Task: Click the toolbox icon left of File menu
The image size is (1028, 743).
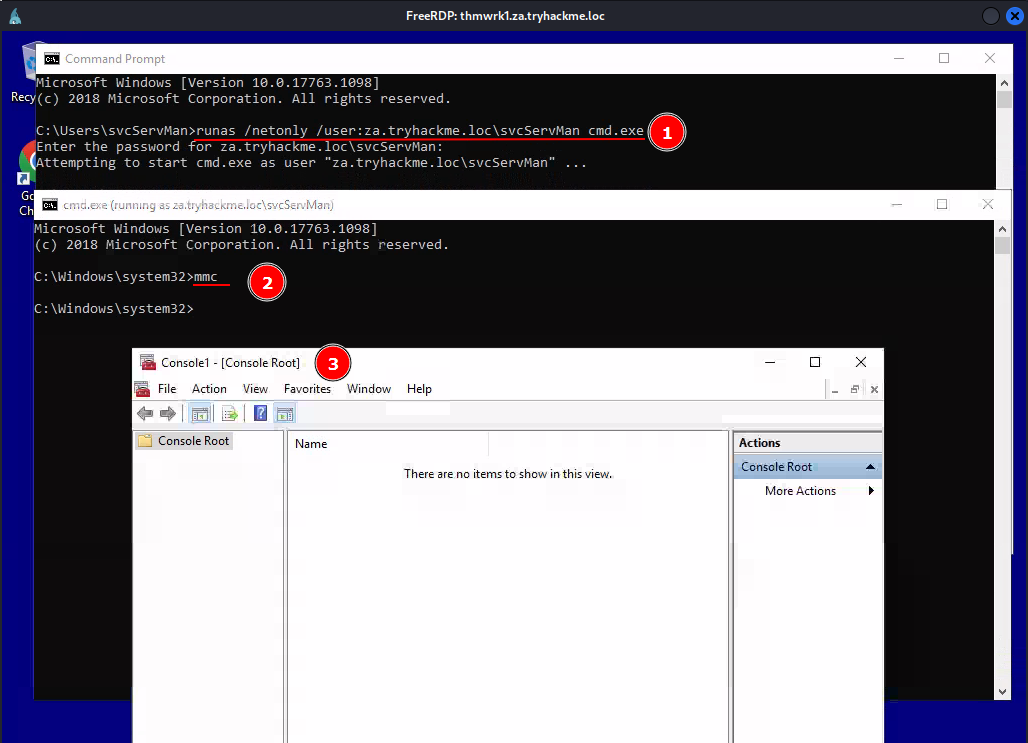Action: pos(142,389)
